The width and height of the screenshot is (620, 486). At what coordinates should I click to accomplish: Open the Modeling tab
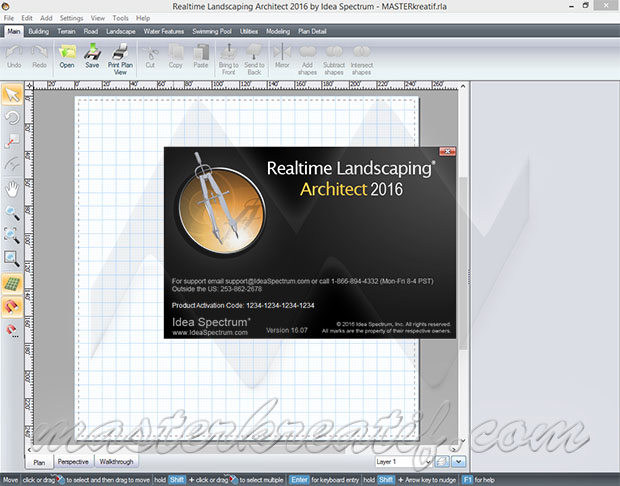pos(278,31)
